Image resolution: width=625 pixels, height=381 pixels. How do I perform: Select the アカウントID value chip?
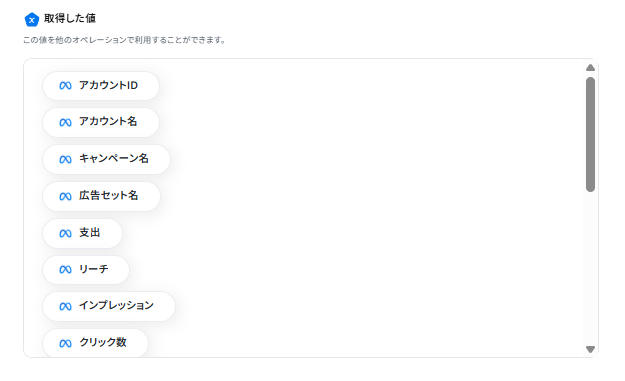[x=101, y=86]
